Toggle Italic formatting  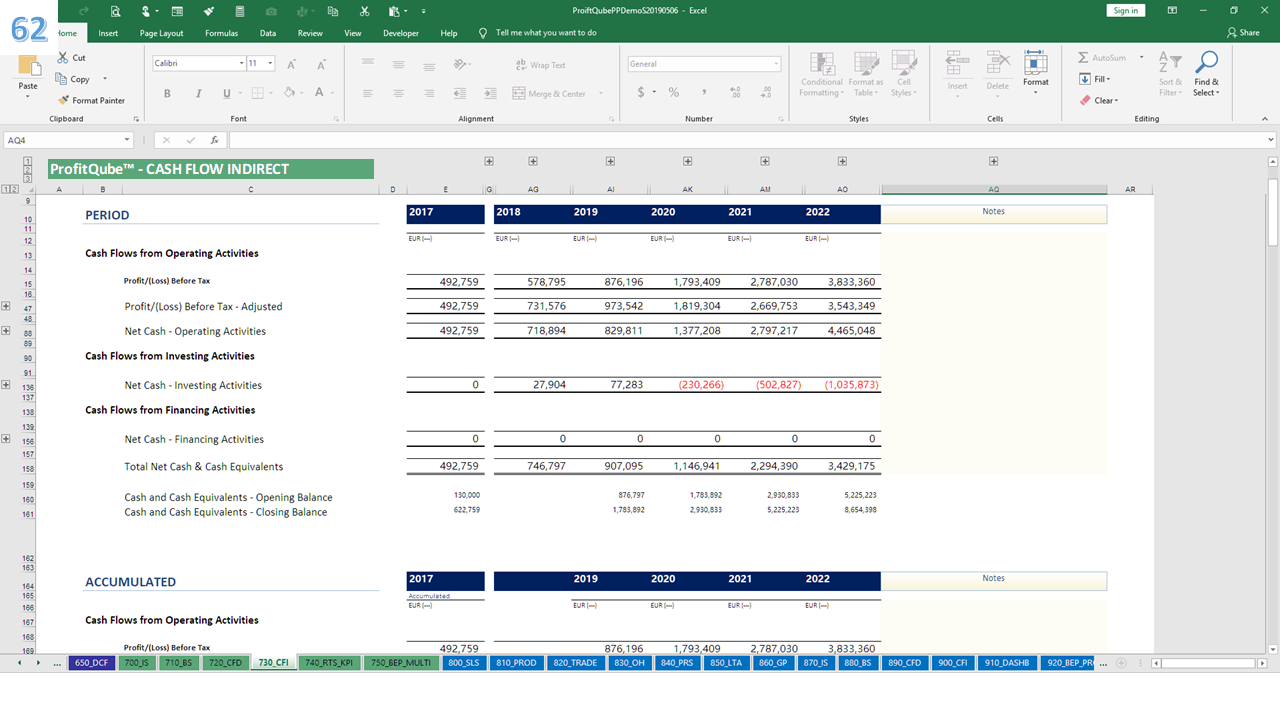tap(197, 93)
